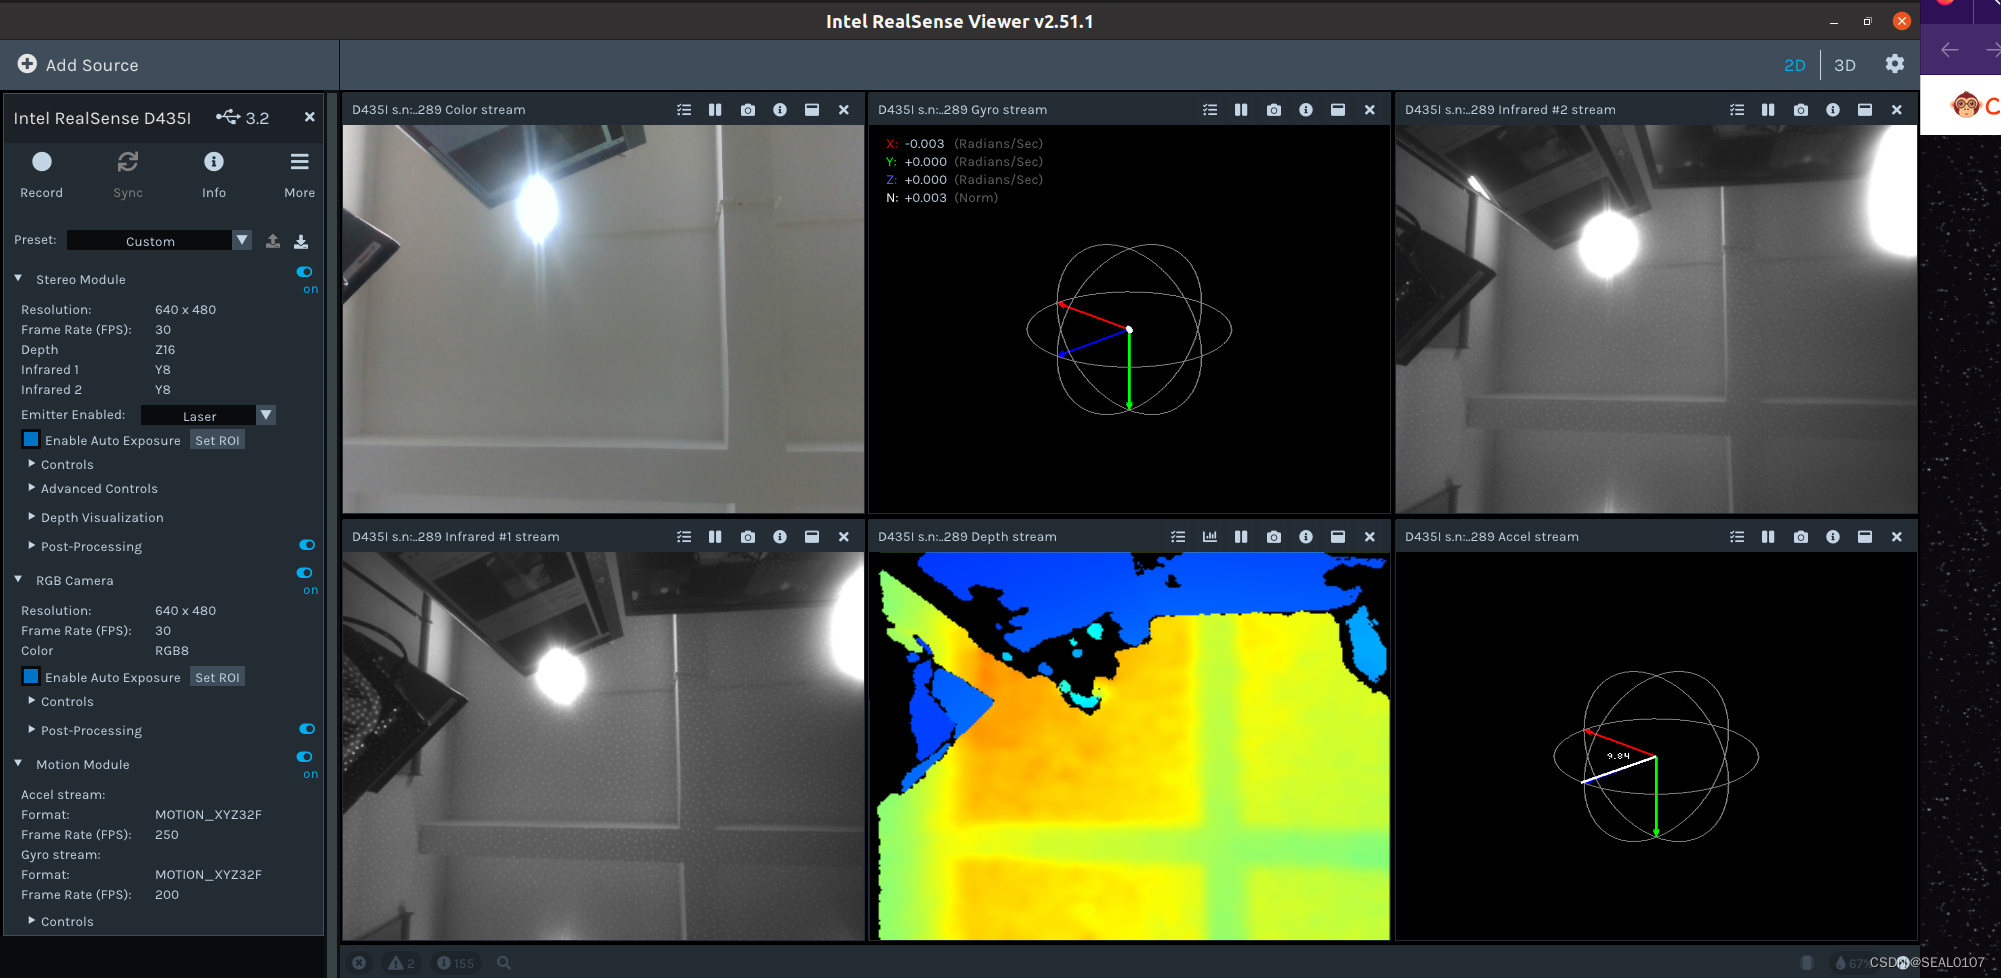2001x978 pixels.
Task: Click the Gyro Frame Rate 200 value
Action: [167, 895]
